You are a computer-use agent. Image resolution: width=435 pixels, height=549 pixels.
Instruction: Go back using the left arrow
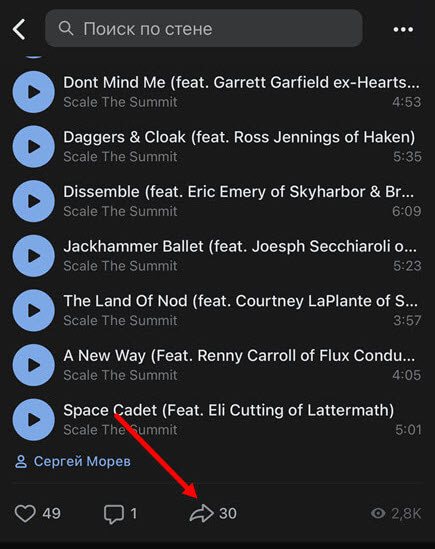(19, 29)
